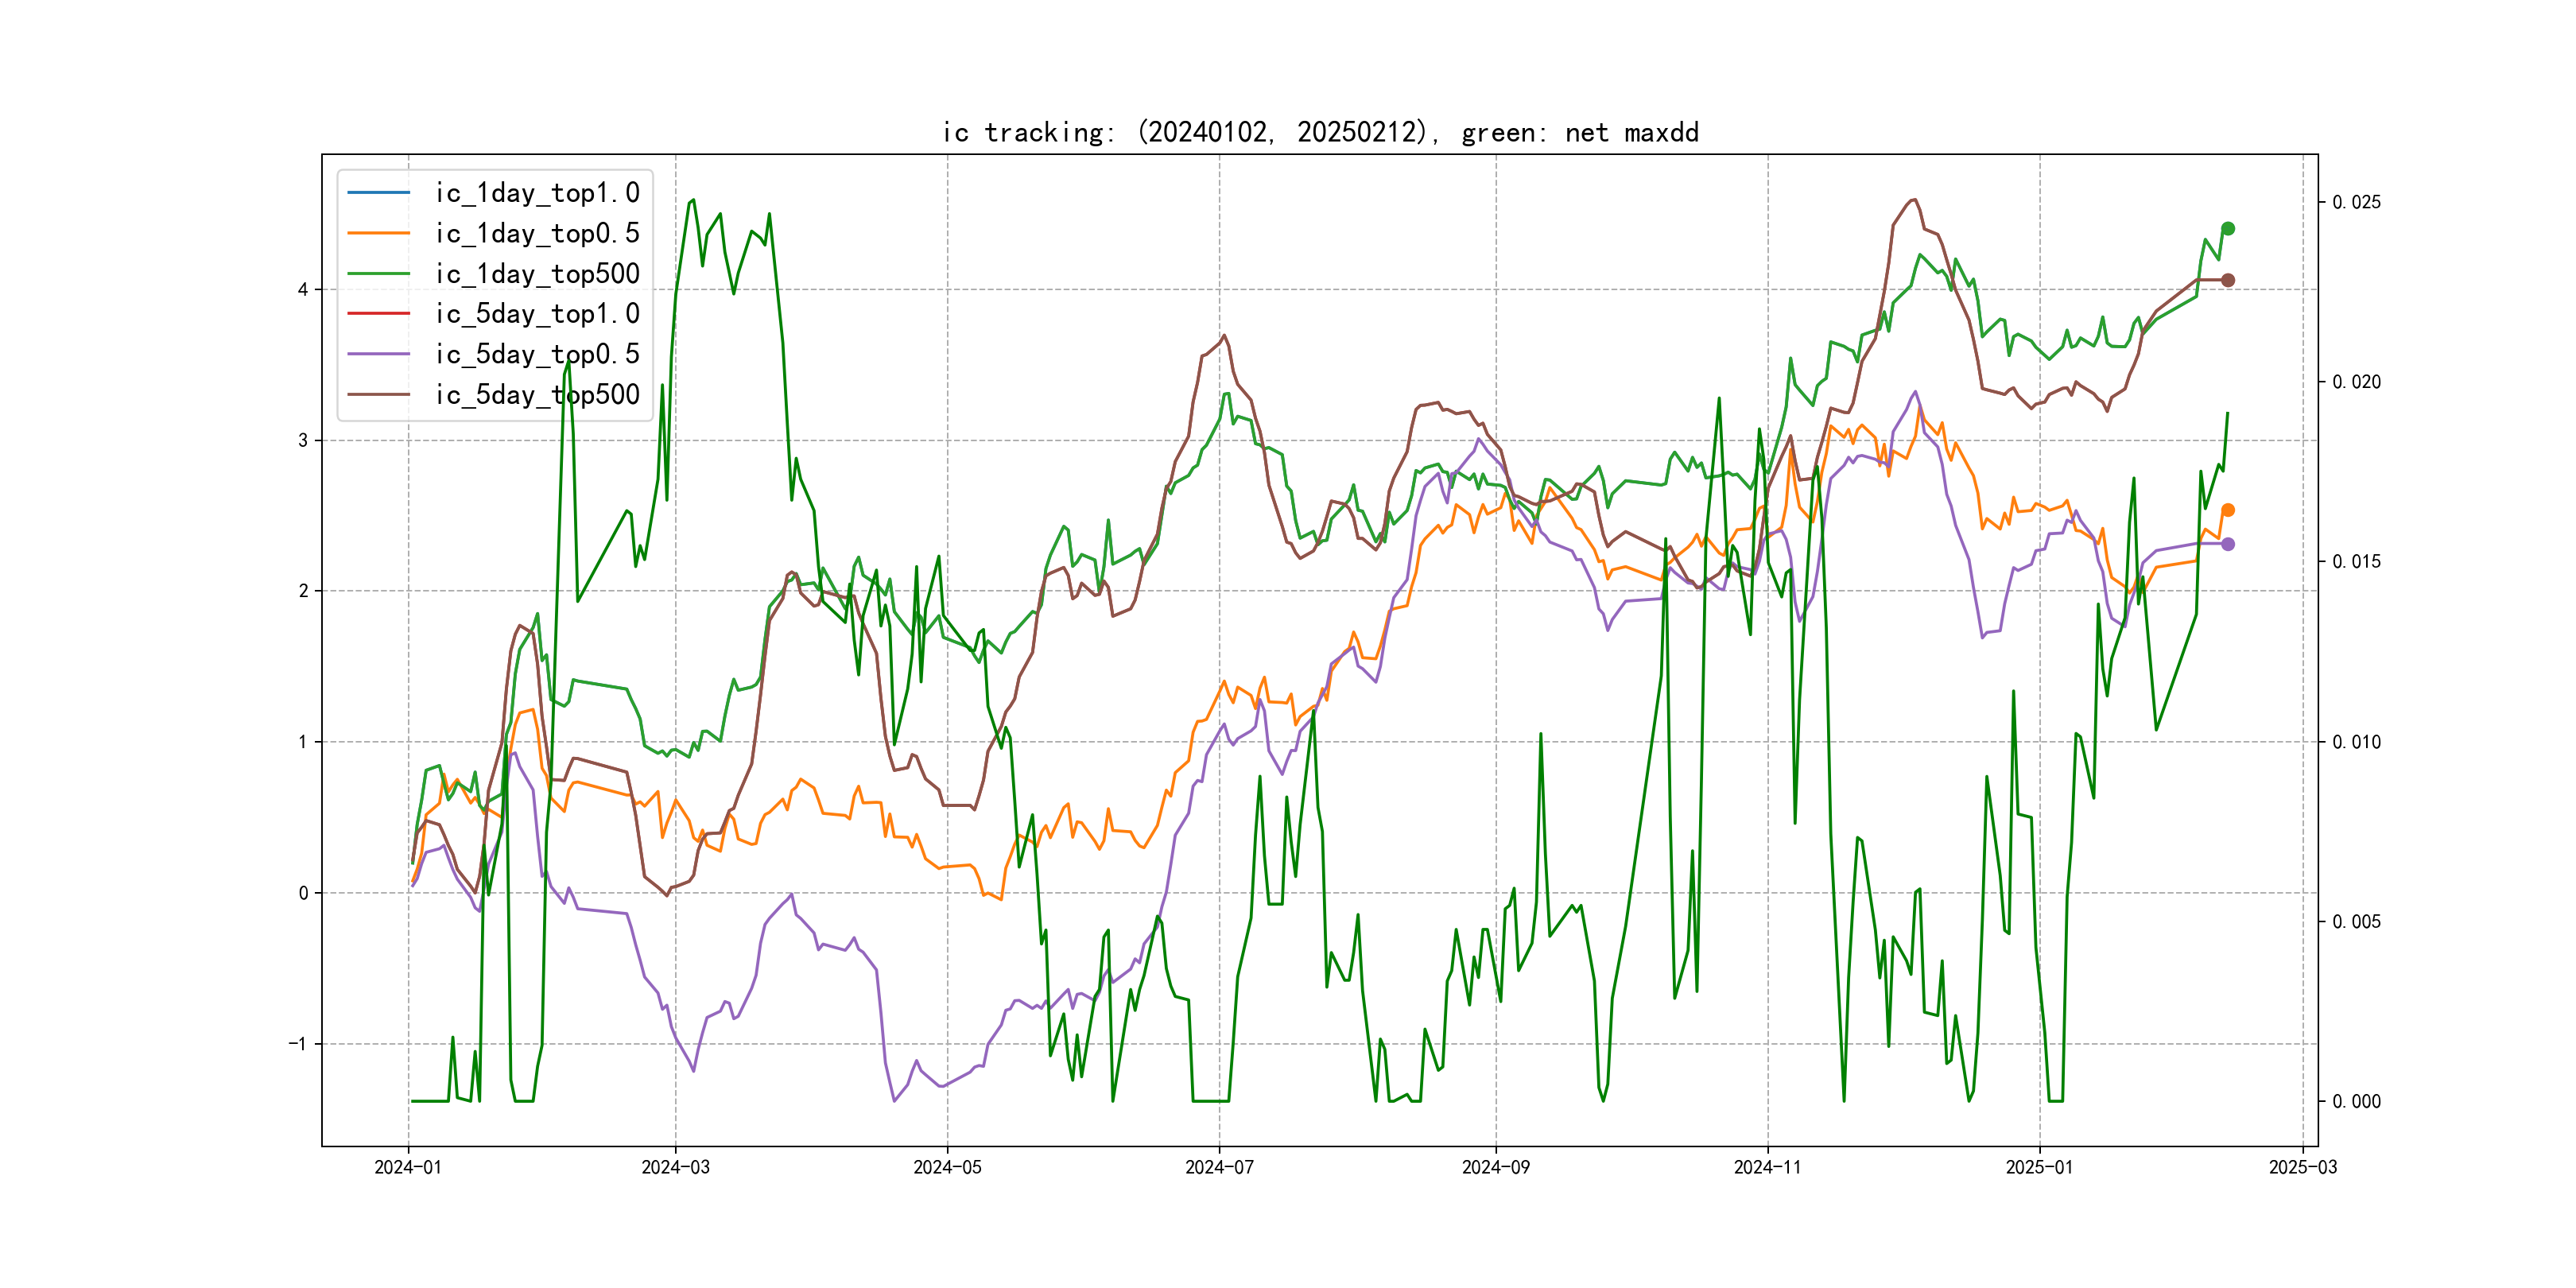
Task: Click the 0.000 right-axis tick label
Action: [x=2356, y=1102]
